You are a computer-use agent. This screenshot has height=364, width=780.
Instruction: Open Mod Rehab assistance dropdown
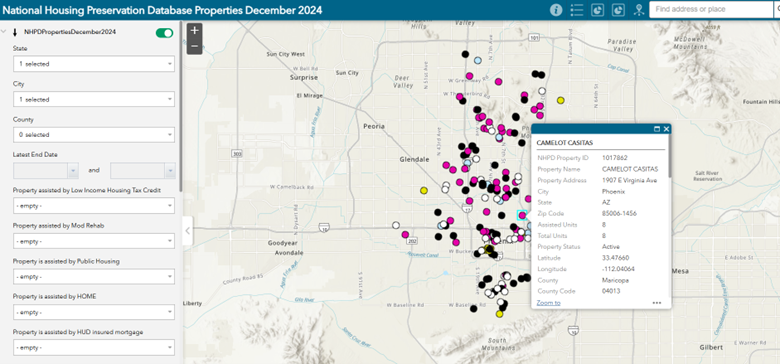point(94,241)
